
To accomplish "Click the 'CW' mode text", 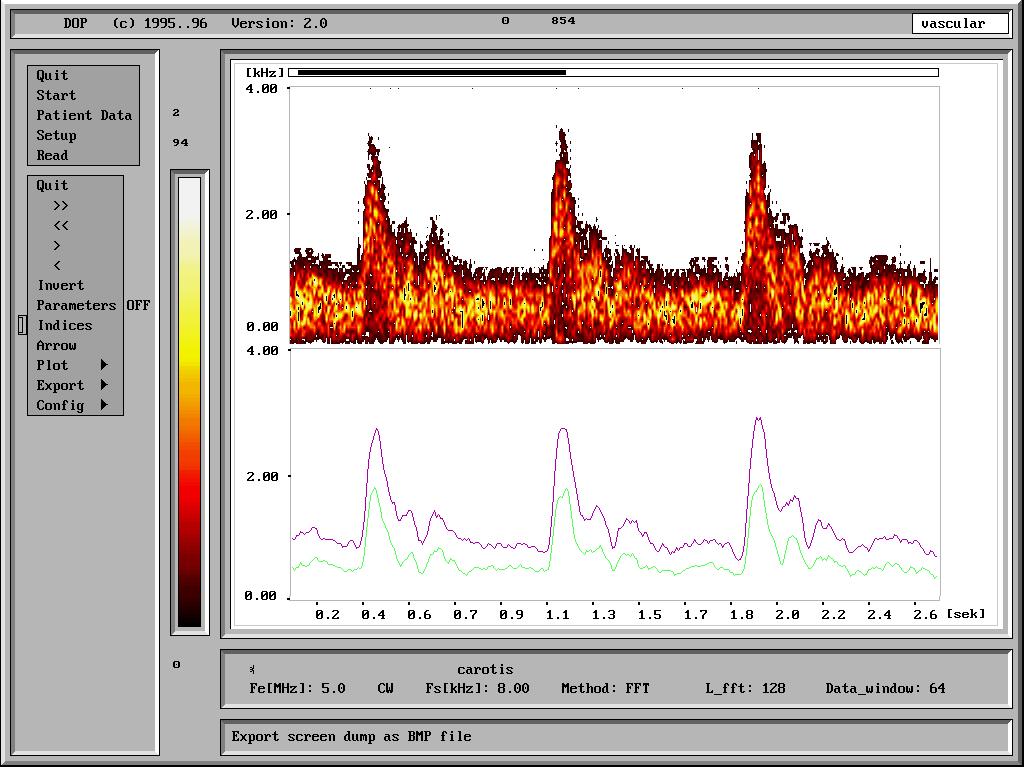I will [385, 689].
